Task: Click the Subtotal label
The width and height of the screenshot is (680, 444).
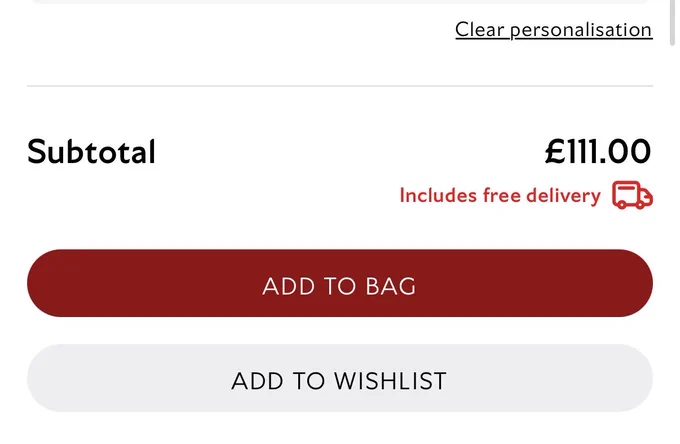Action: pos(91,152)
